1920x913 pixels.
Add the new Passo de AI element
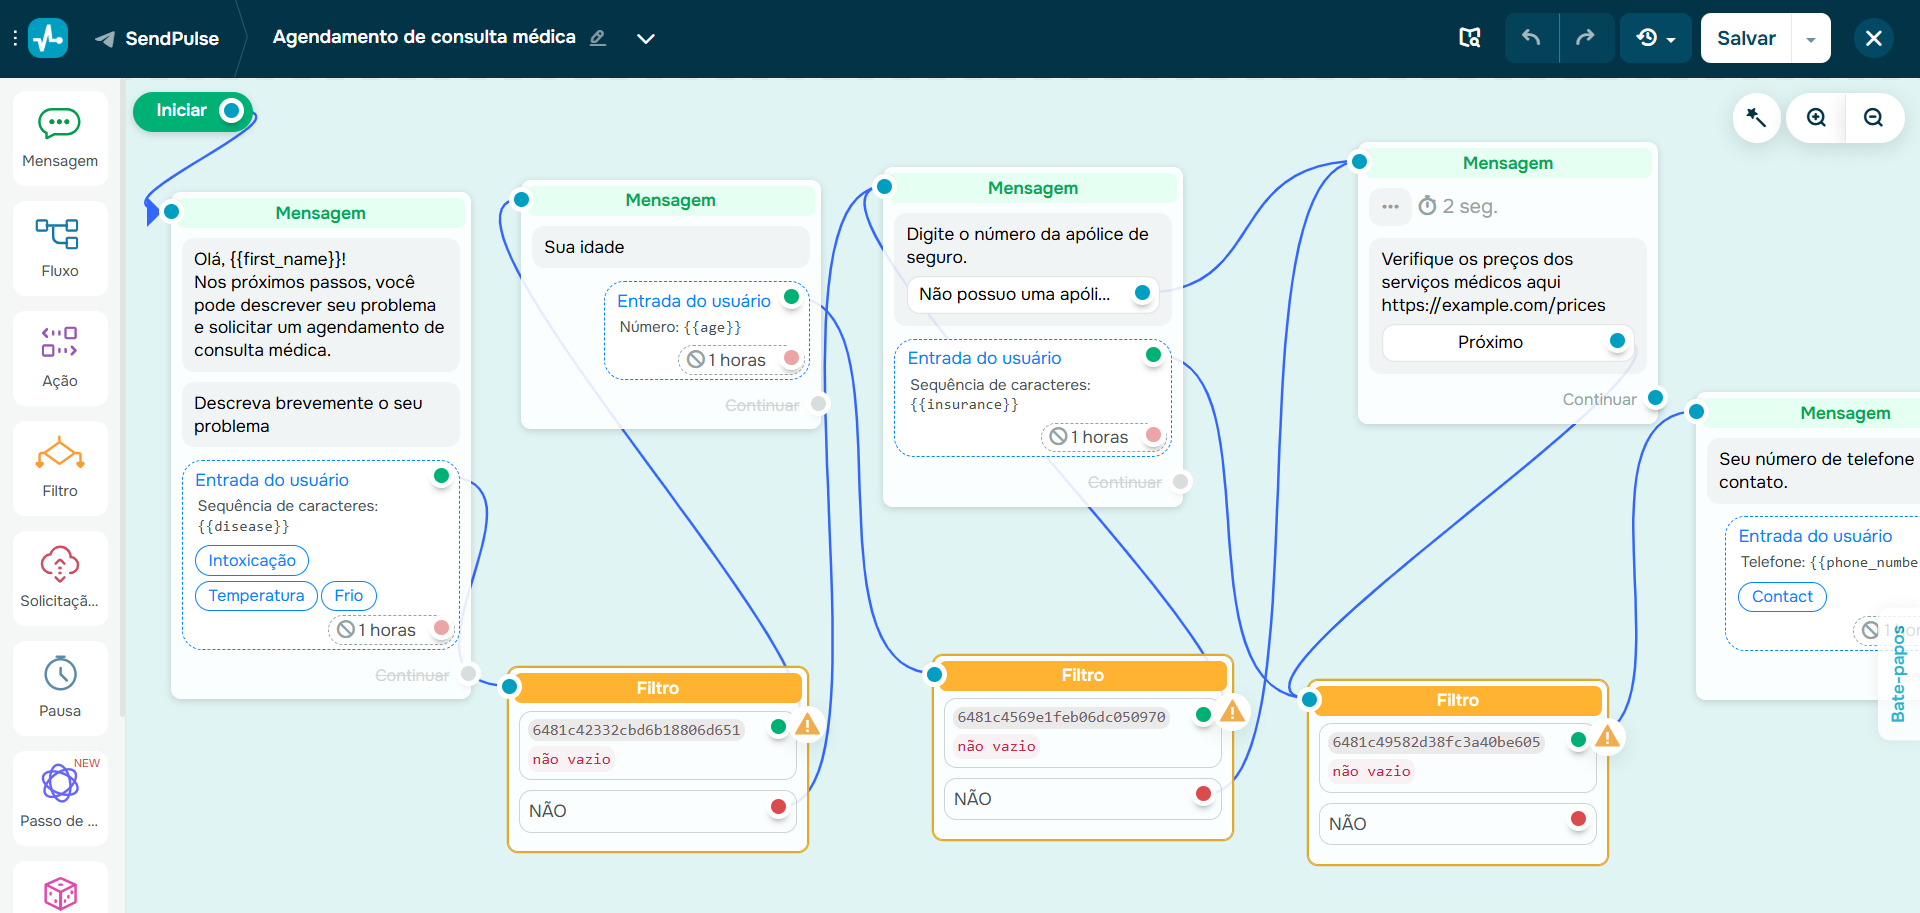(60, 798)
